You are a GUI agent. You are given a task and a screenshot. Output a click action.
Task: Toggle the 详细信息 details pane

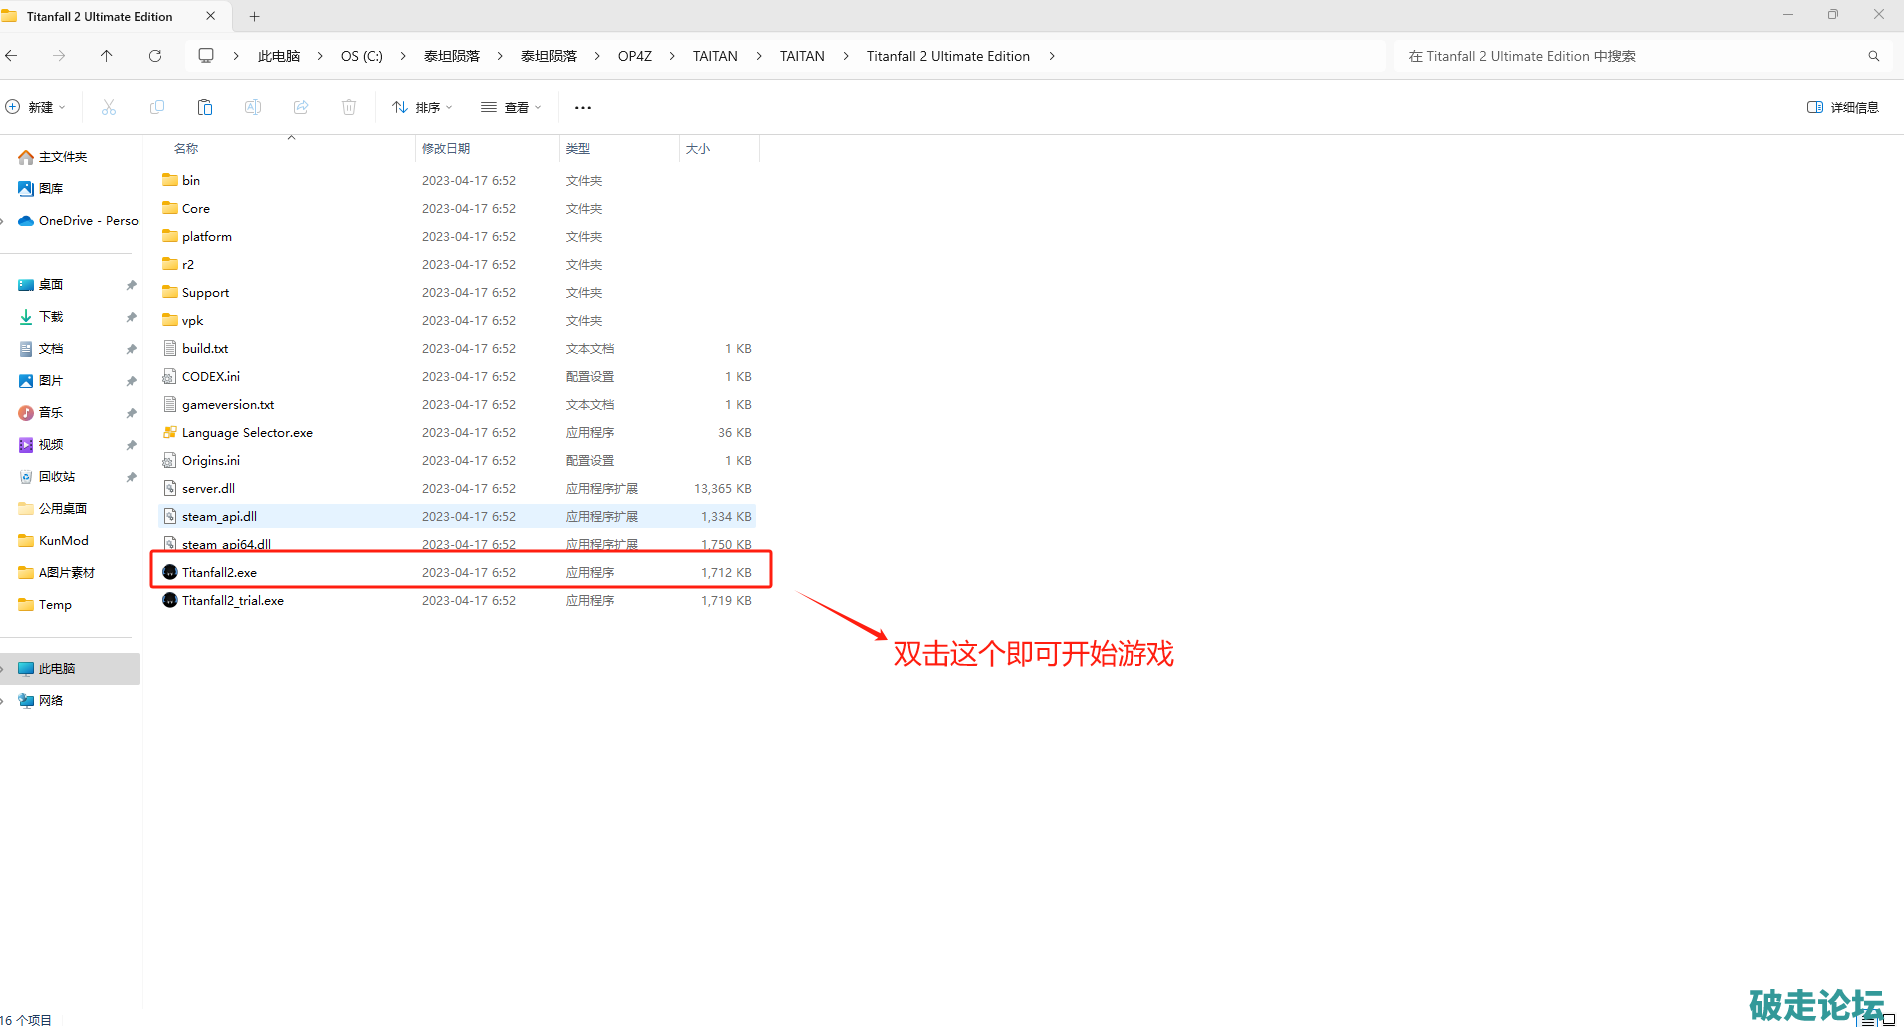tap(1842, 107)
